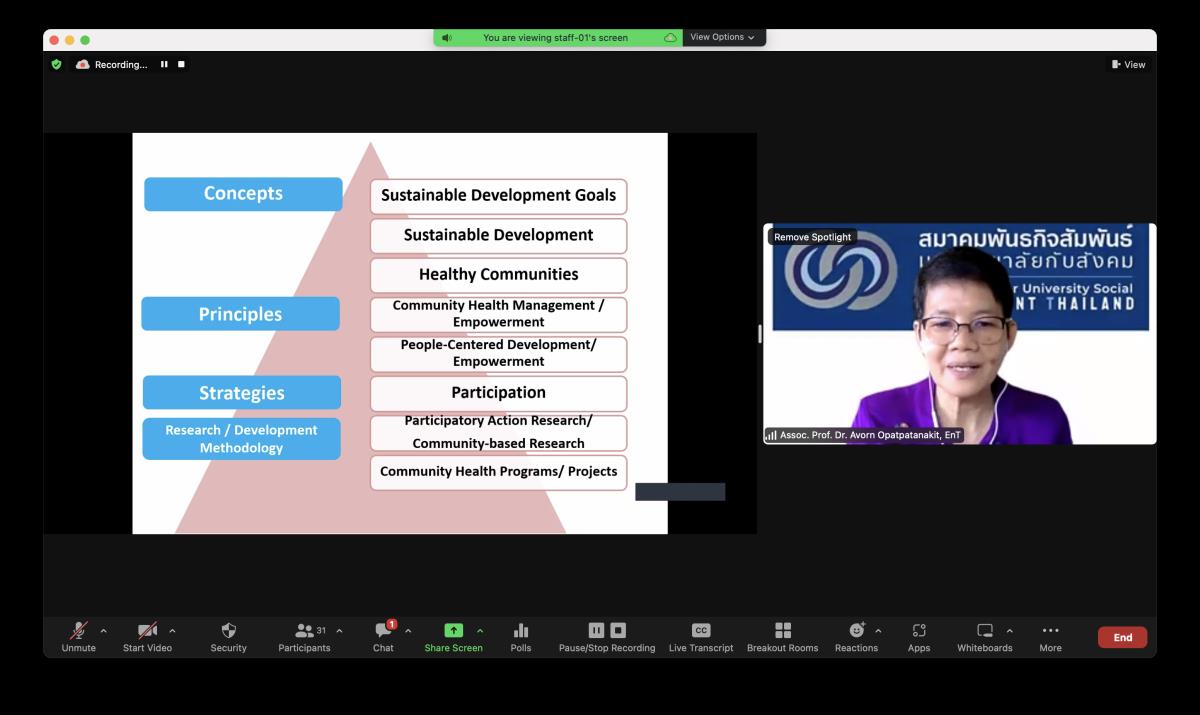1200x715 pixels.
Task: Click the cloud icon in share banner
Action: [x=670, y=38]
